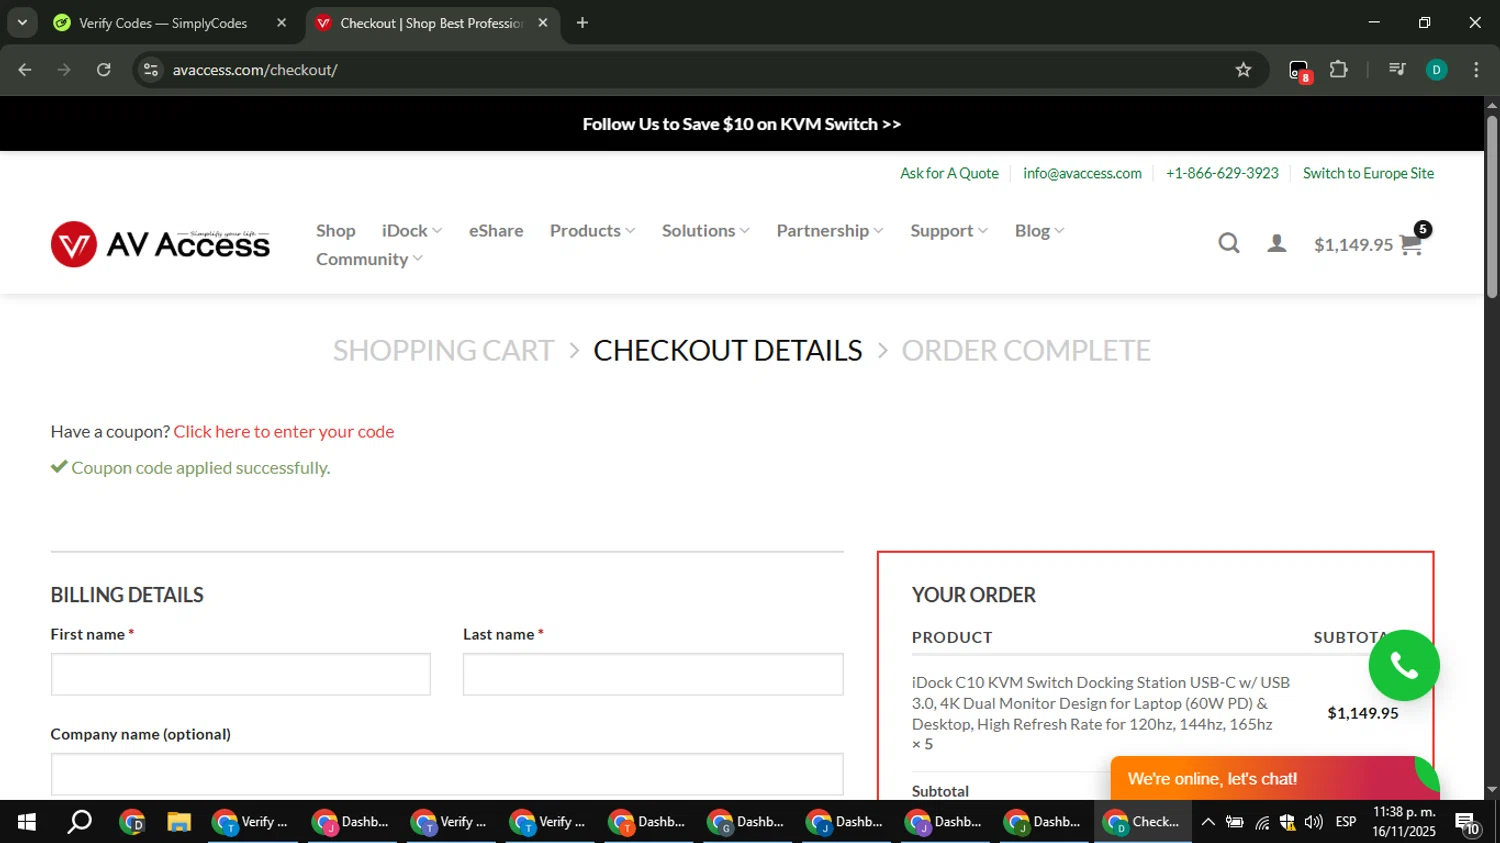
Task: Close the Verify Codes SimplyCodes tab
Action: coord(281,23)
